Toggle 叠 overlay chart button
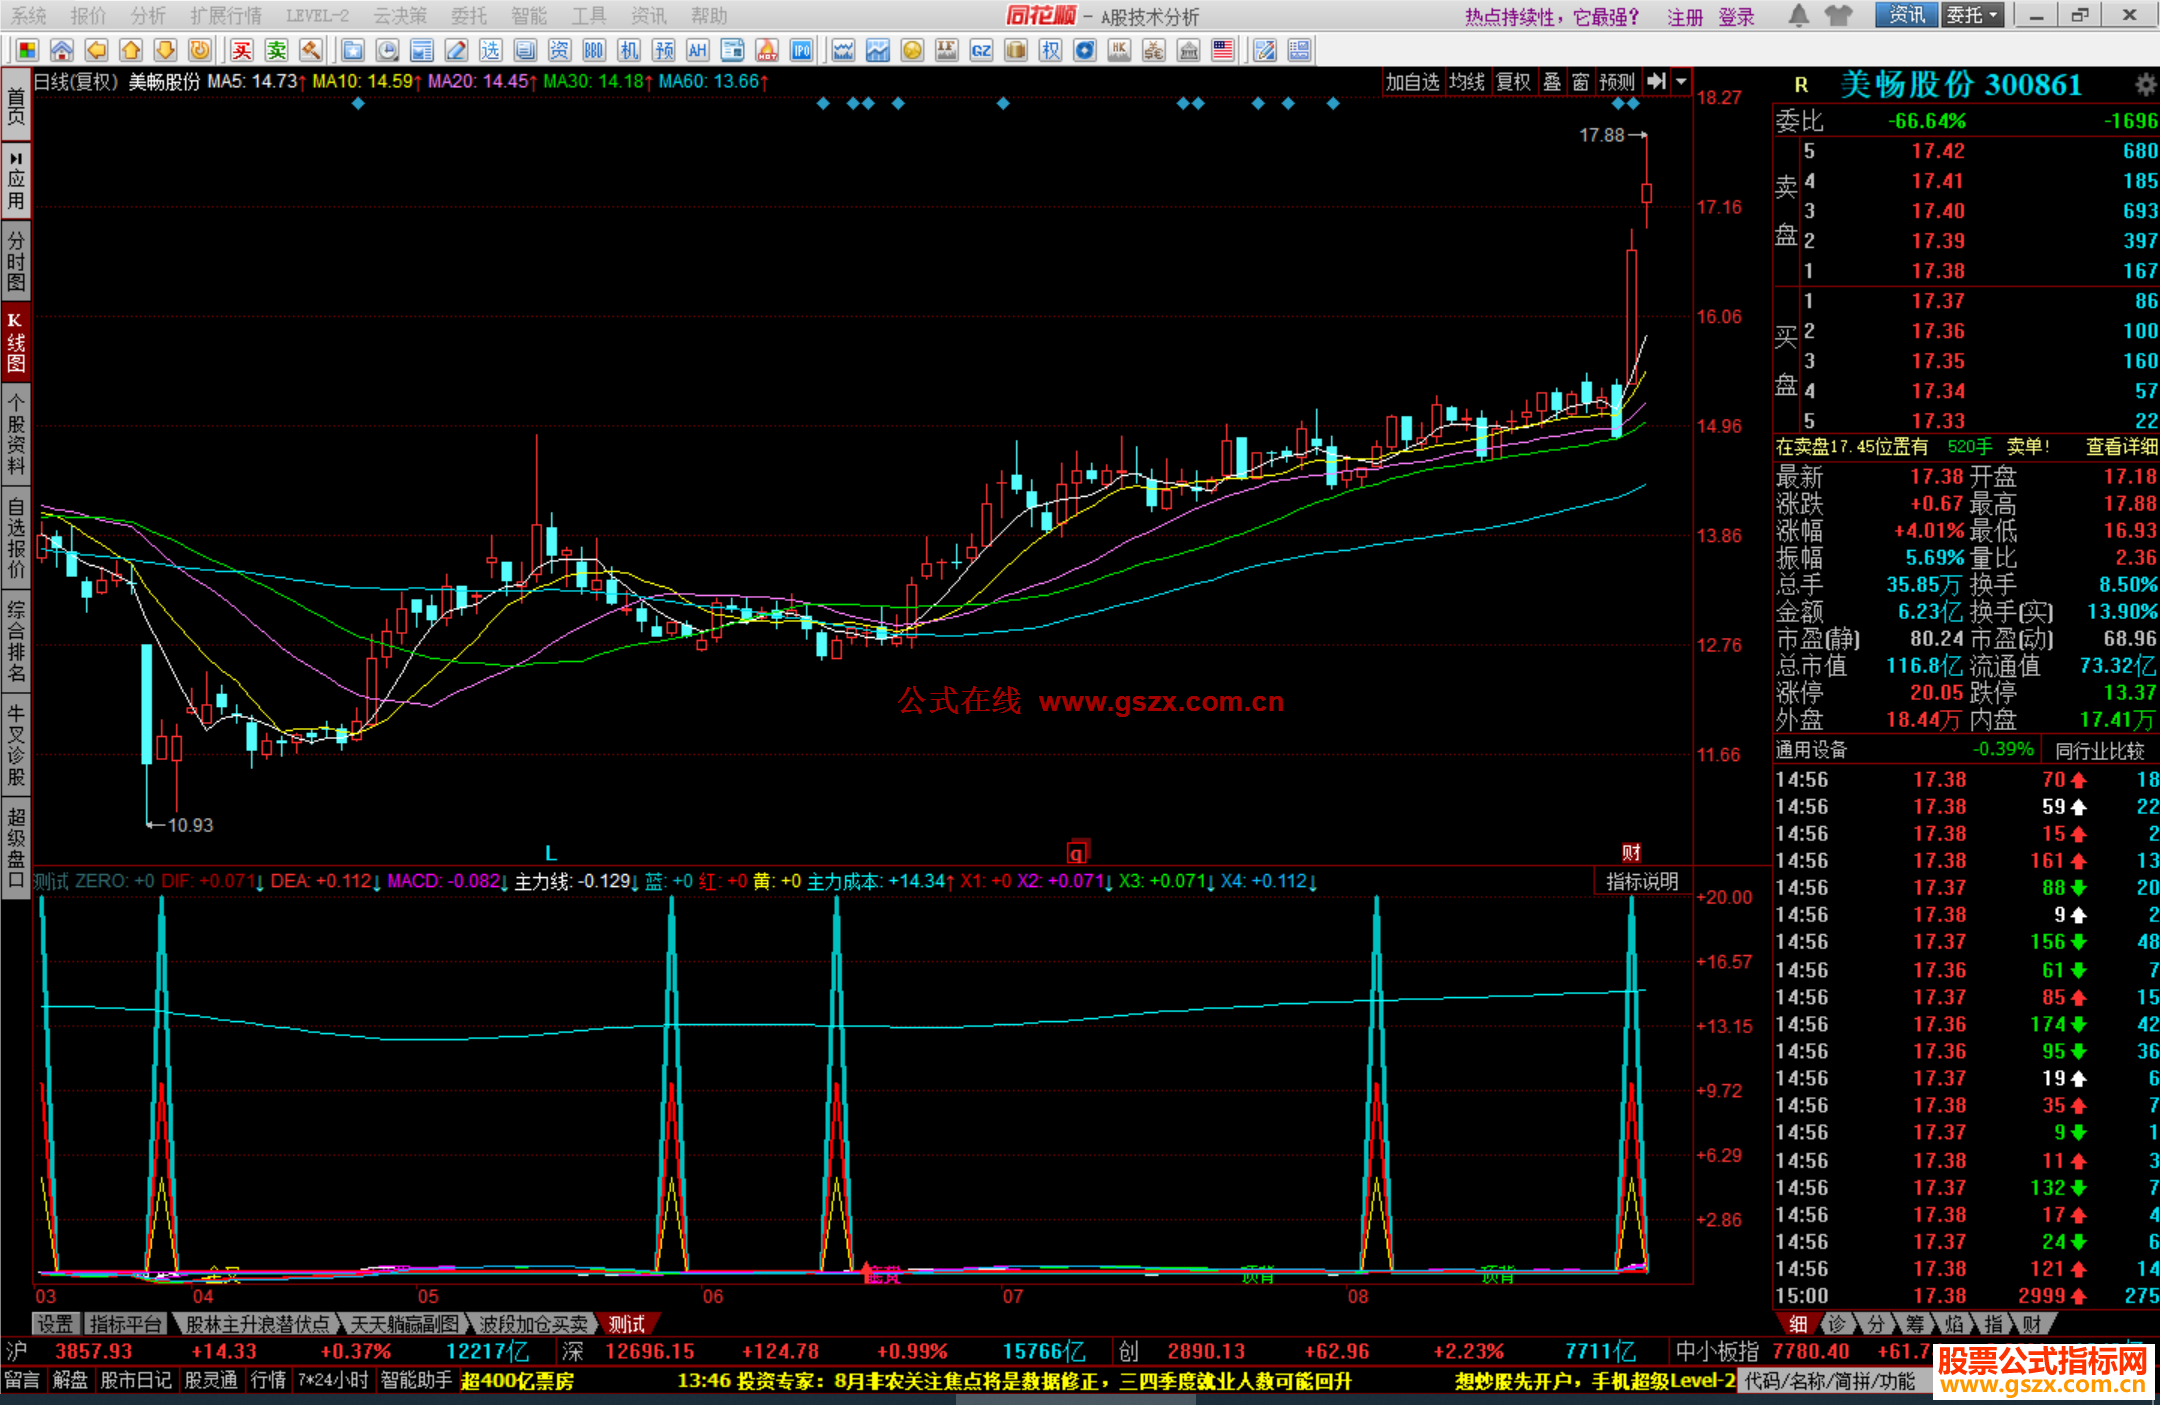2160x1405 pixels. (1551, 82)
